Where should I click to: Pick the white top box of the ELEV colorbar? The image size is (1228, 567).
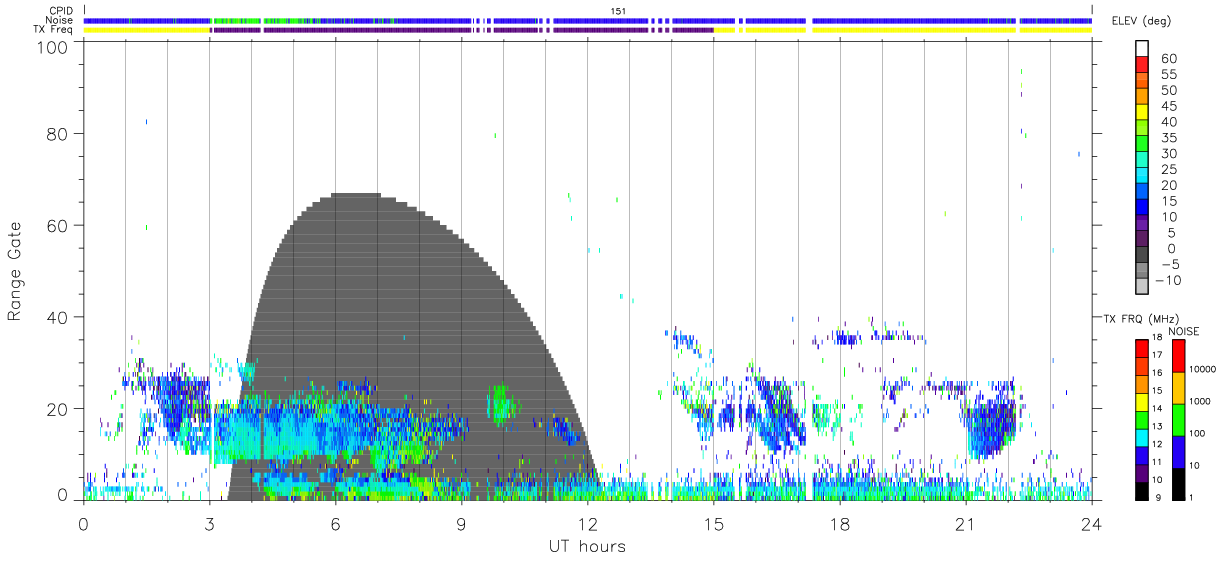click(1141, 49)
